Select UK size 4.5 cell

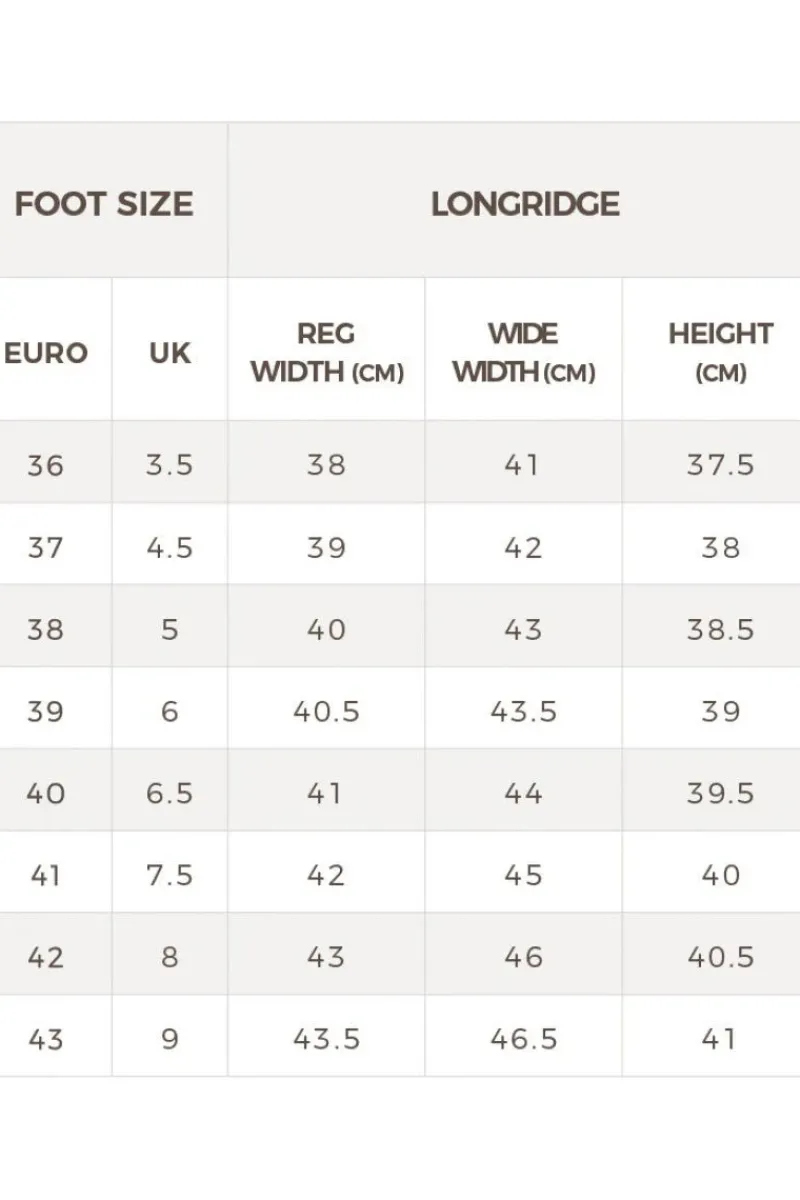tap(169, 547)
